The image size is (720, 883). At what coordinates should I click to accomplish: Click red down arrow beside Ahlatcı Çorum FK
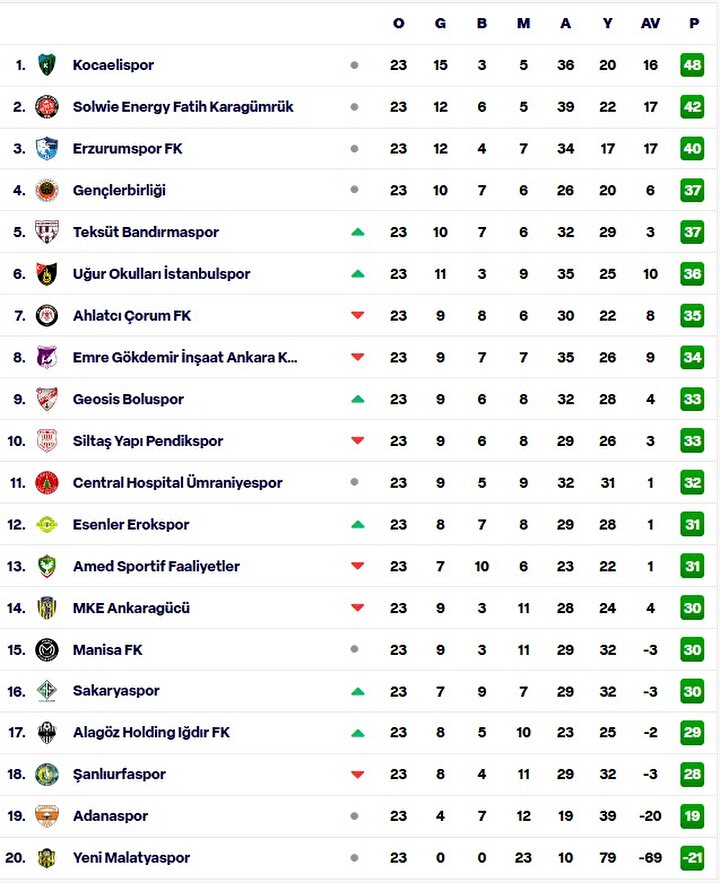coord(357,315)
